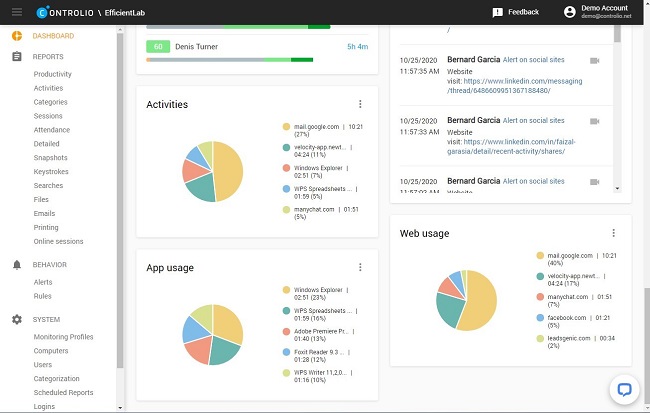Open the Online sessions report
650x413 pixels.
click(58, 241)
